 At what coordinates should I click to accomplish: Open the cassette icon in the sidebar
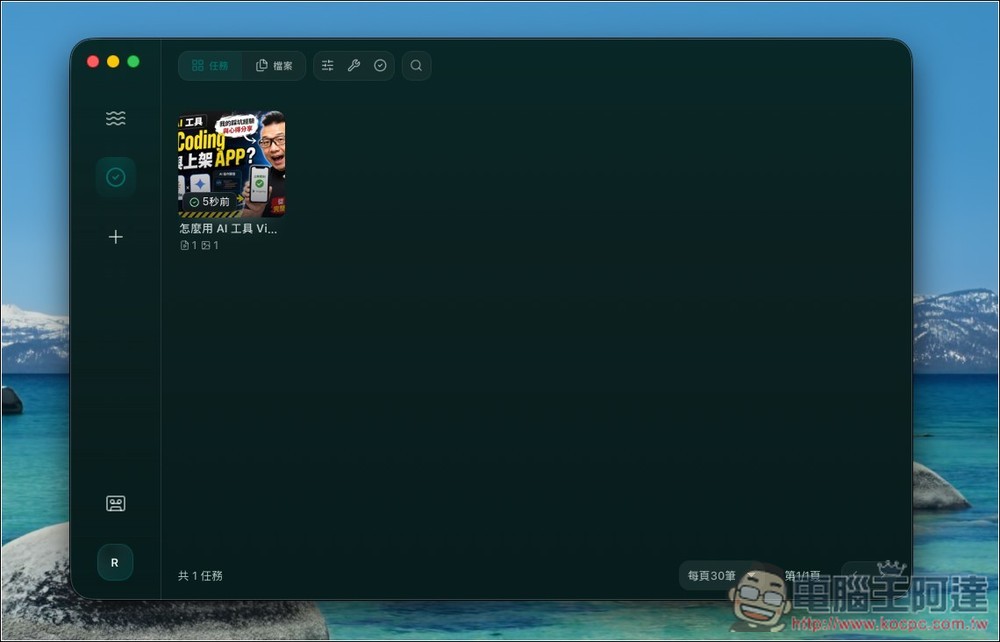coord(115,504)
